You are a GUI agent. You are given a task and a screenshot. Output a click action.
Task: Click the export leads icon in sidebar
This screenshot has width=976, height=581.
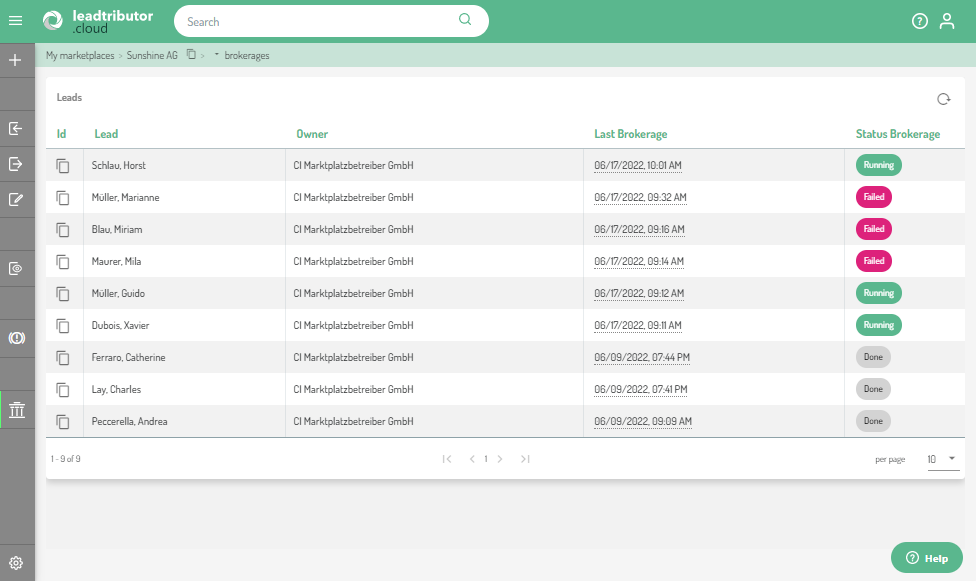point(16,164)
